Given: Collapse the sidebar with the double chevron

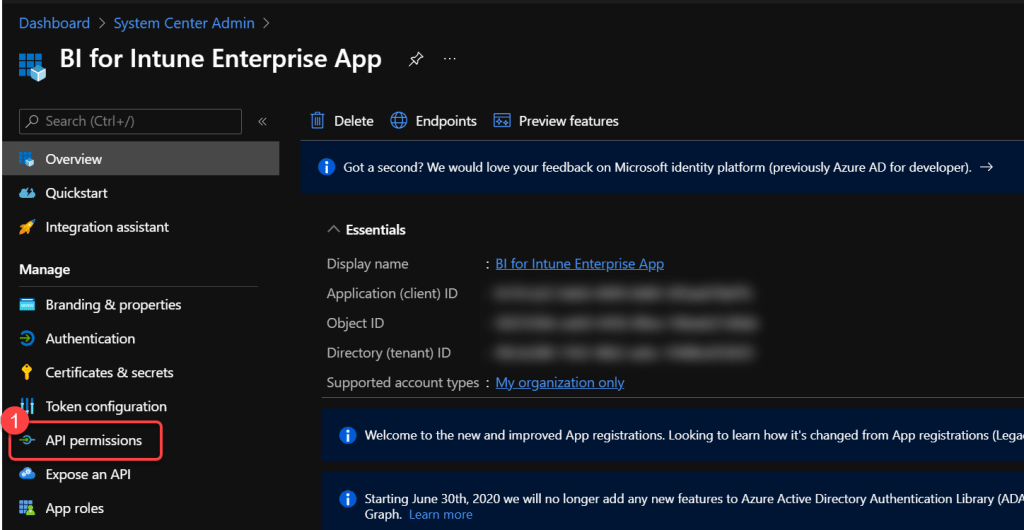Looking at the screenshot, I should pos(262,121).
